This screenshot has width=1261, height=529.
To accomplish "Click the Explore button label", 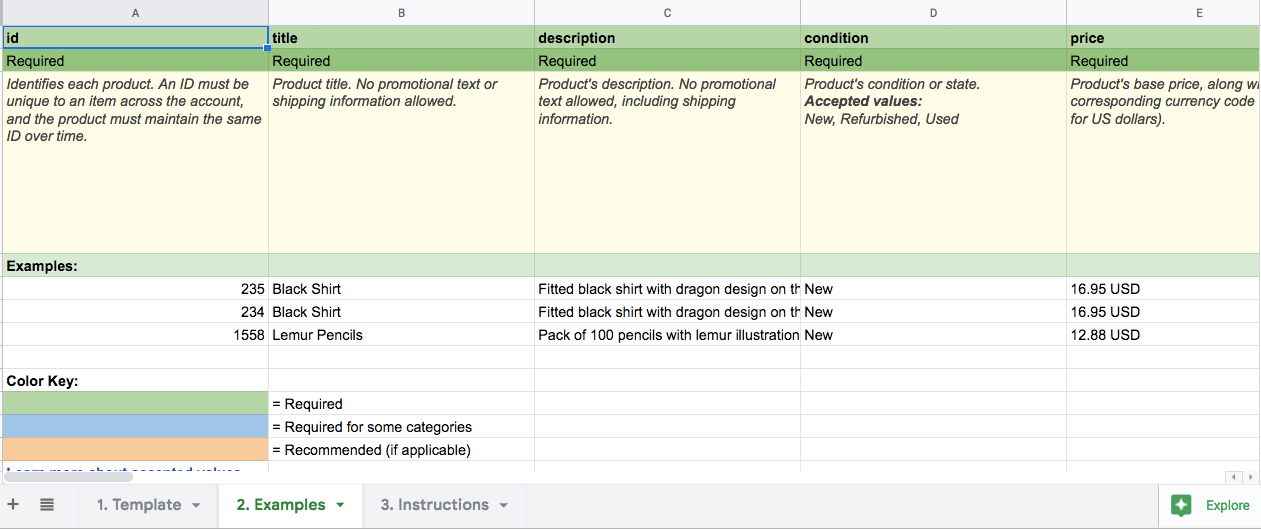I will pos(1227,505).
